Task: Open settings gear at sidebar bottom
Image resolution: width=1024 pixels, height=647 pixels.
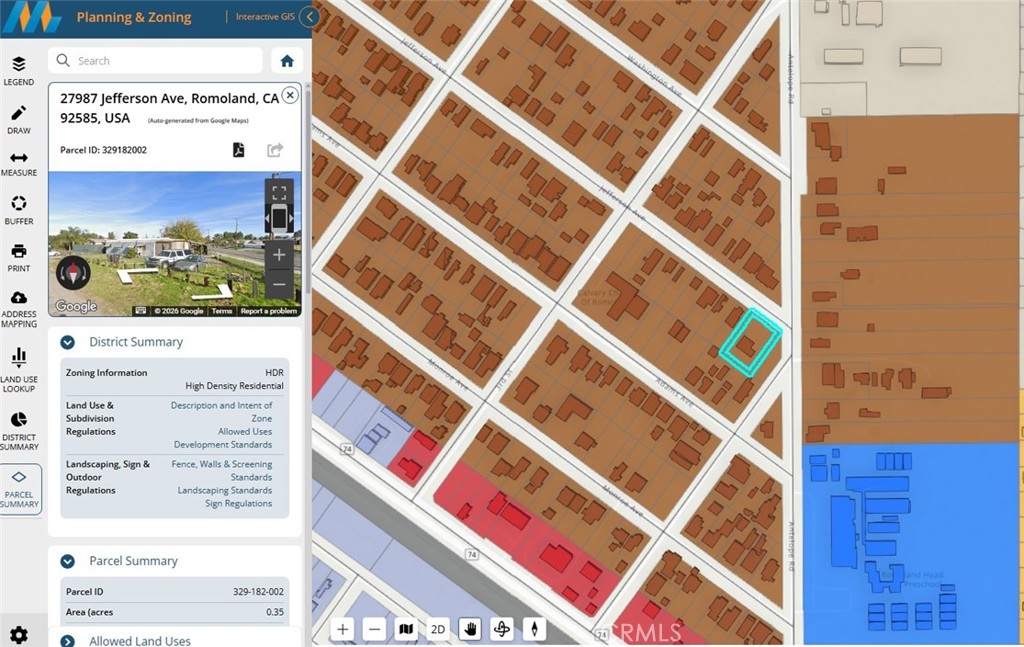Action: click(19, 635)
